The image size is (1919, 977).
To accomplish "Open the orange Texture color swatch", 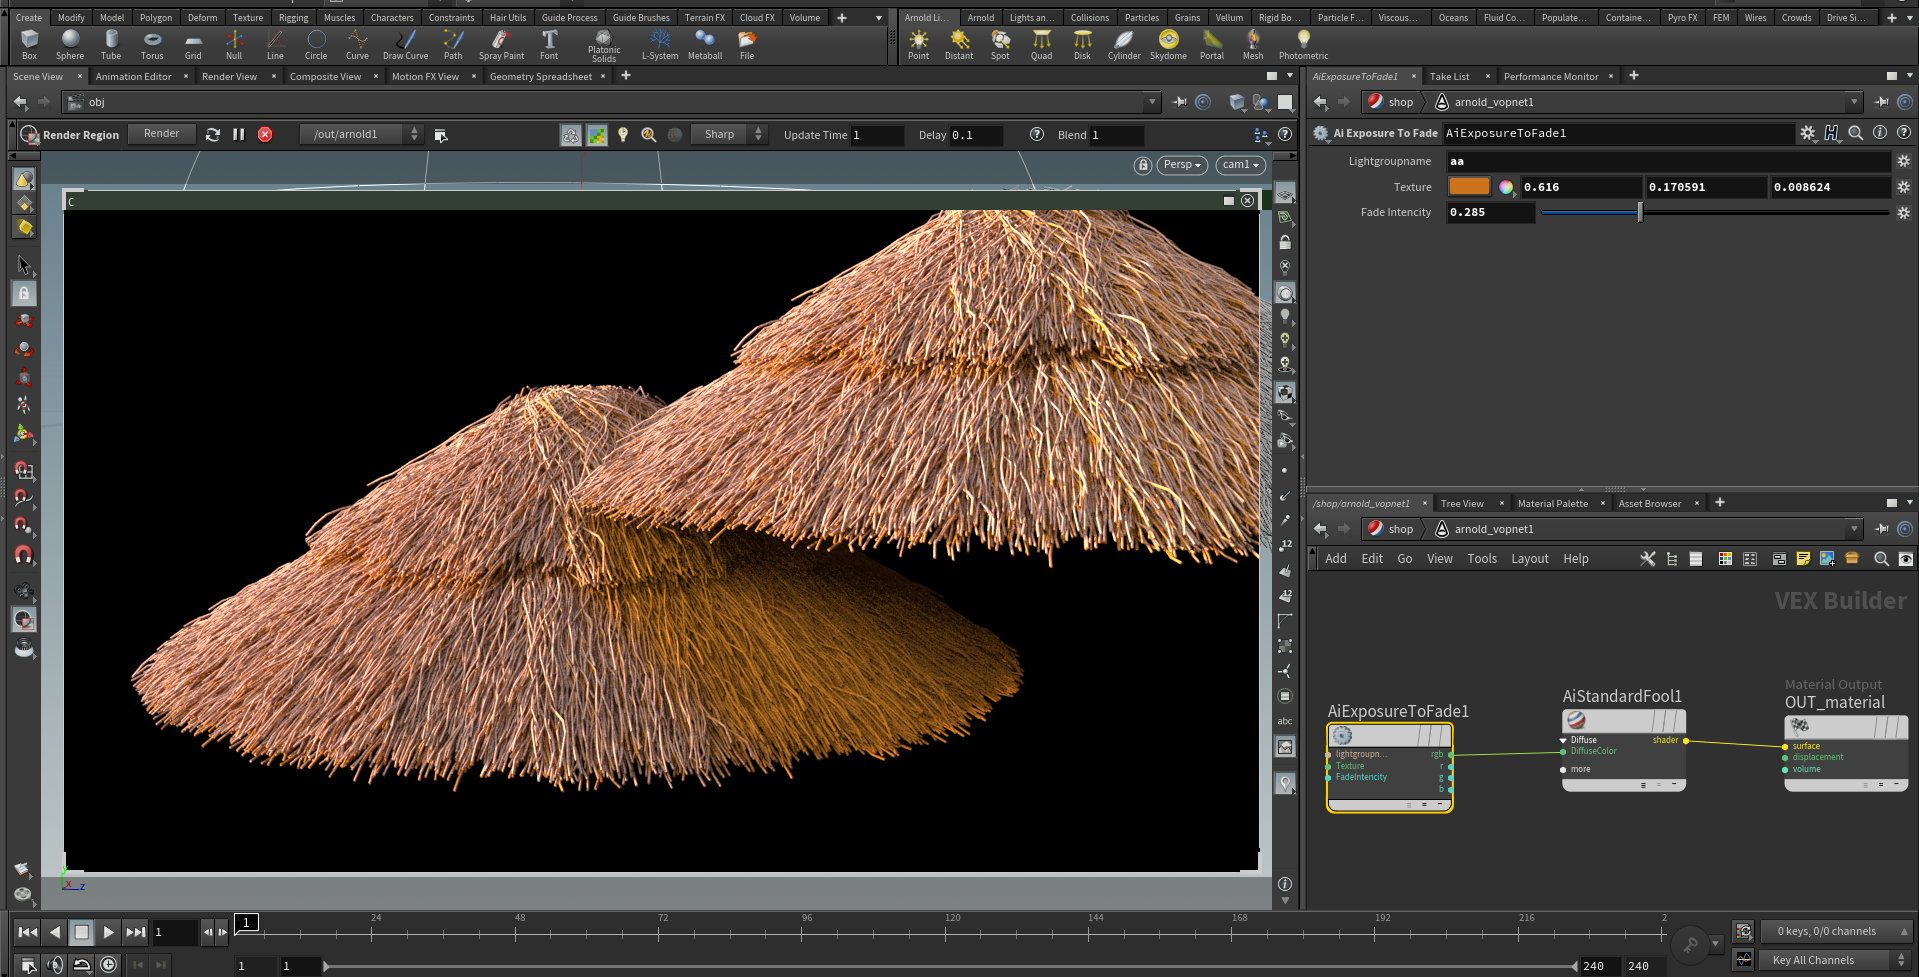I will [x=1469, y=187].
